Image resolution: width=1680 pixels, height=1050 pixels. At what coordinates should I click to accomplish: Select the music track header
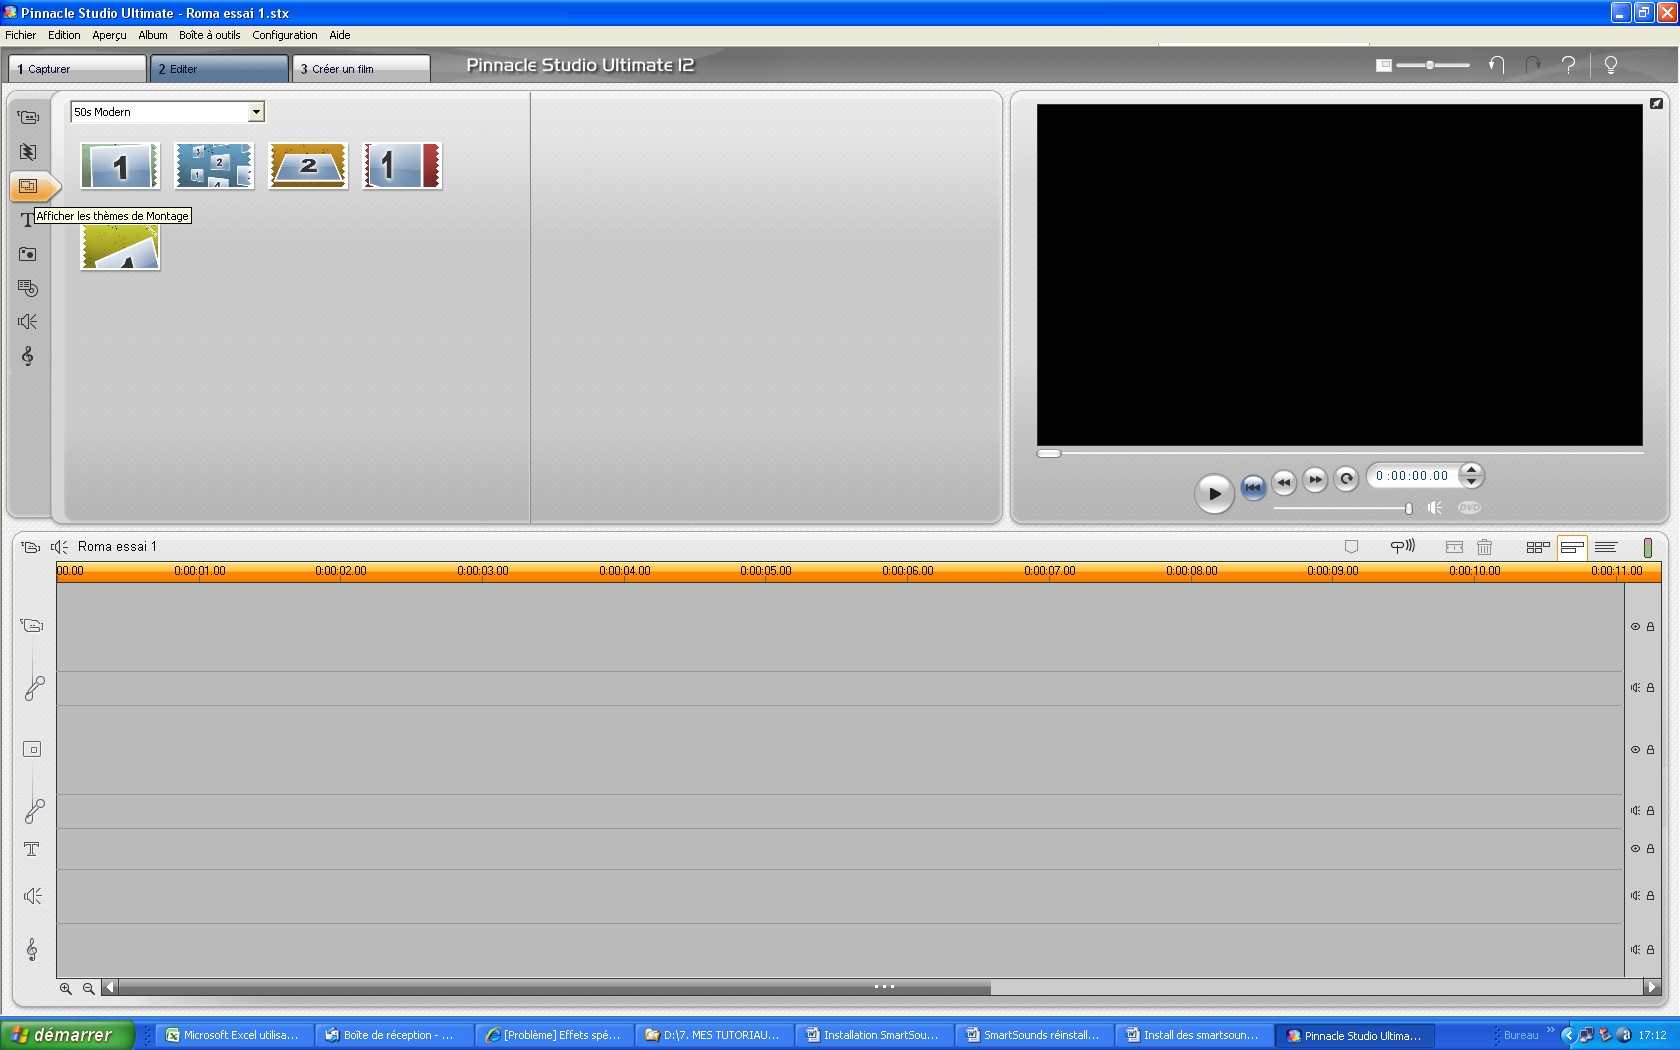point(32,949)
